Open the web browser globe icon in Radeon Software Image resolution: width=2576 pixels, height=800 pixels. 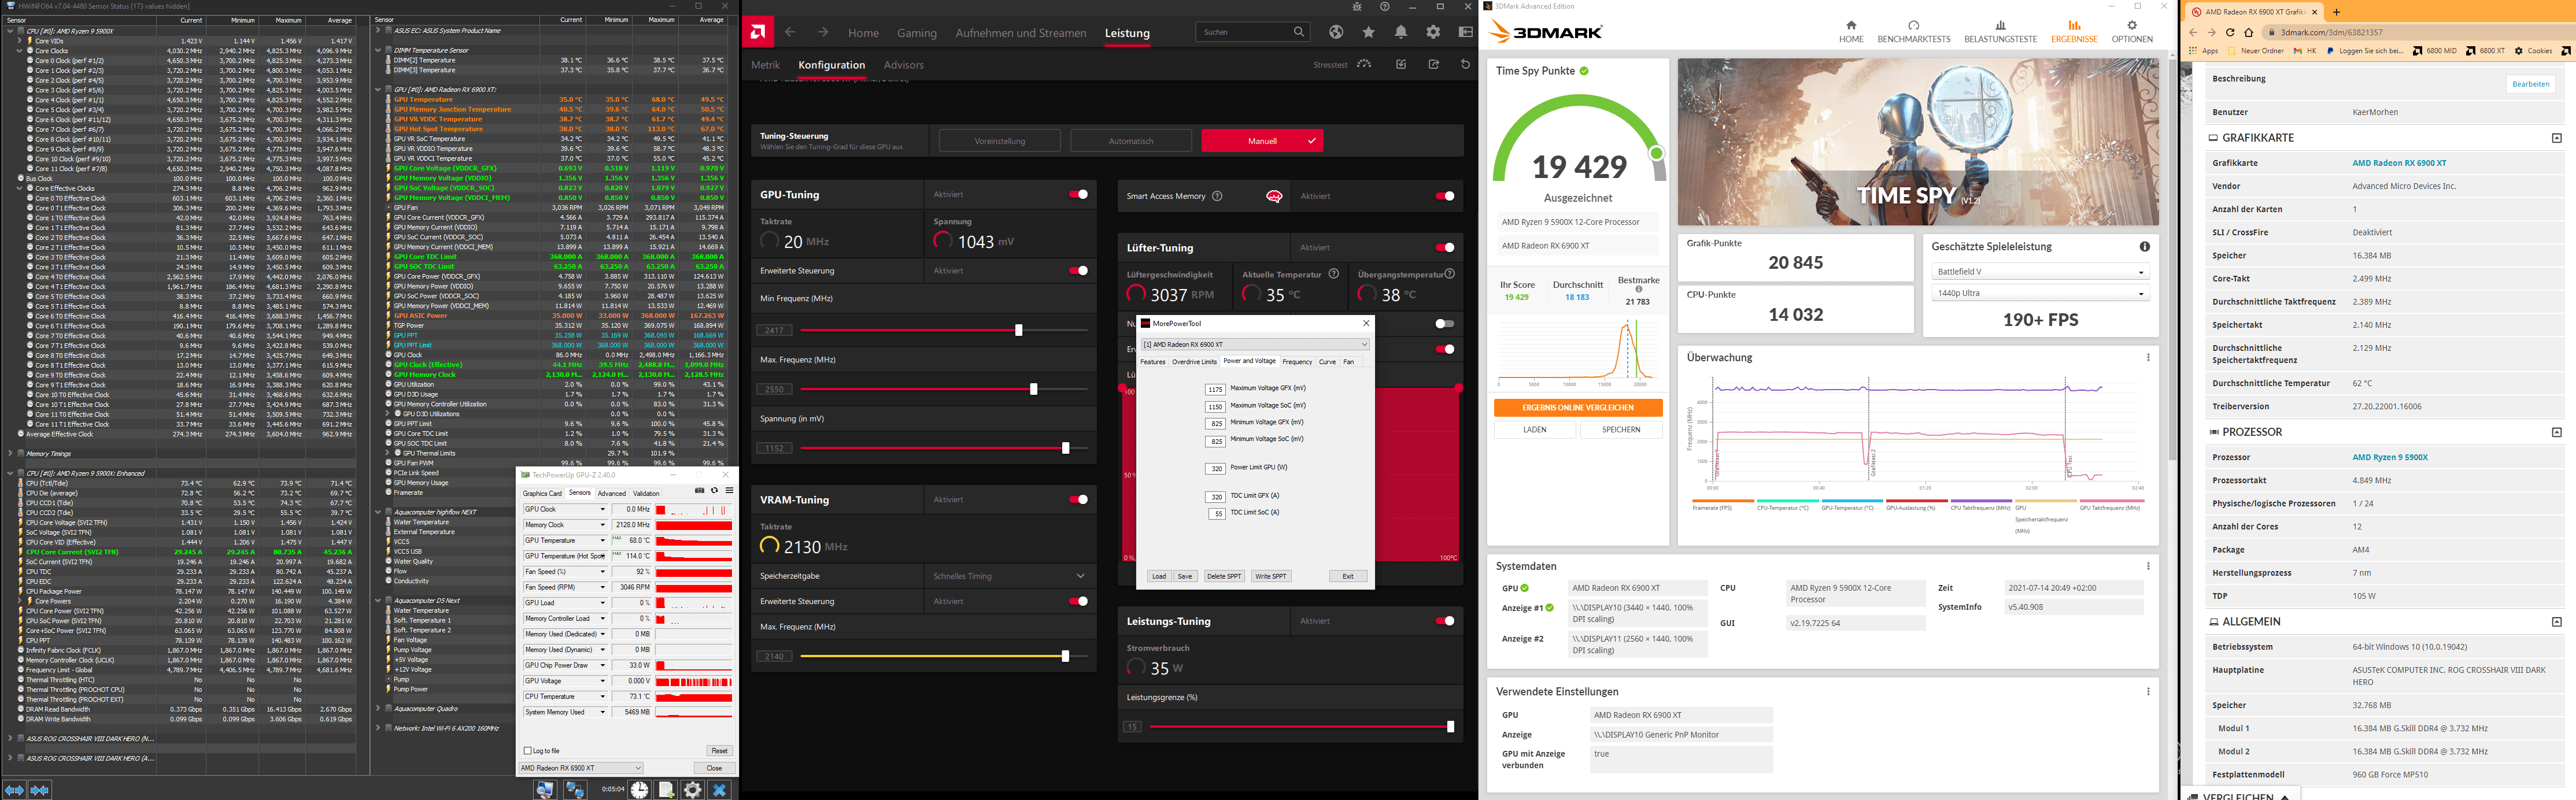click(x=1336, y=32)
